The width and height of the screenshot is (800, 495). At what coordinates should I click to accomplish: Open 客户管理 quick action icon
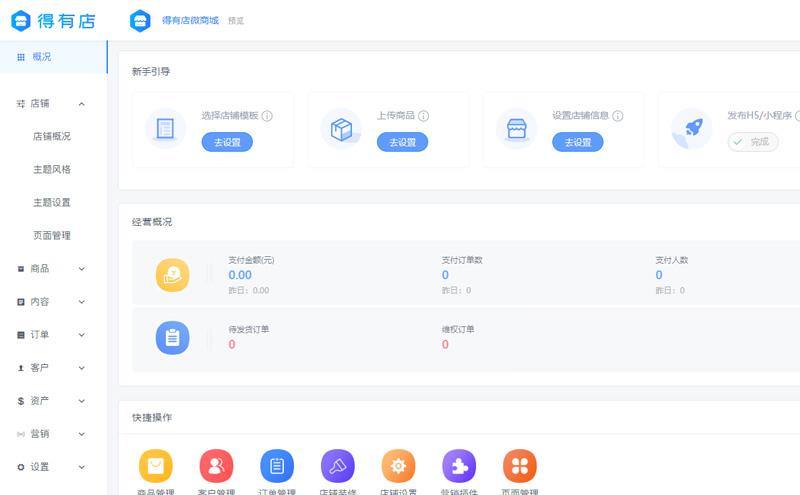coord(216,466)
